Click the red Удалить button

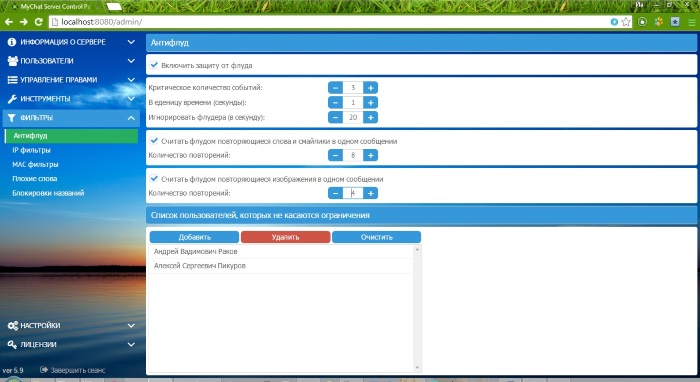point(286,237)
